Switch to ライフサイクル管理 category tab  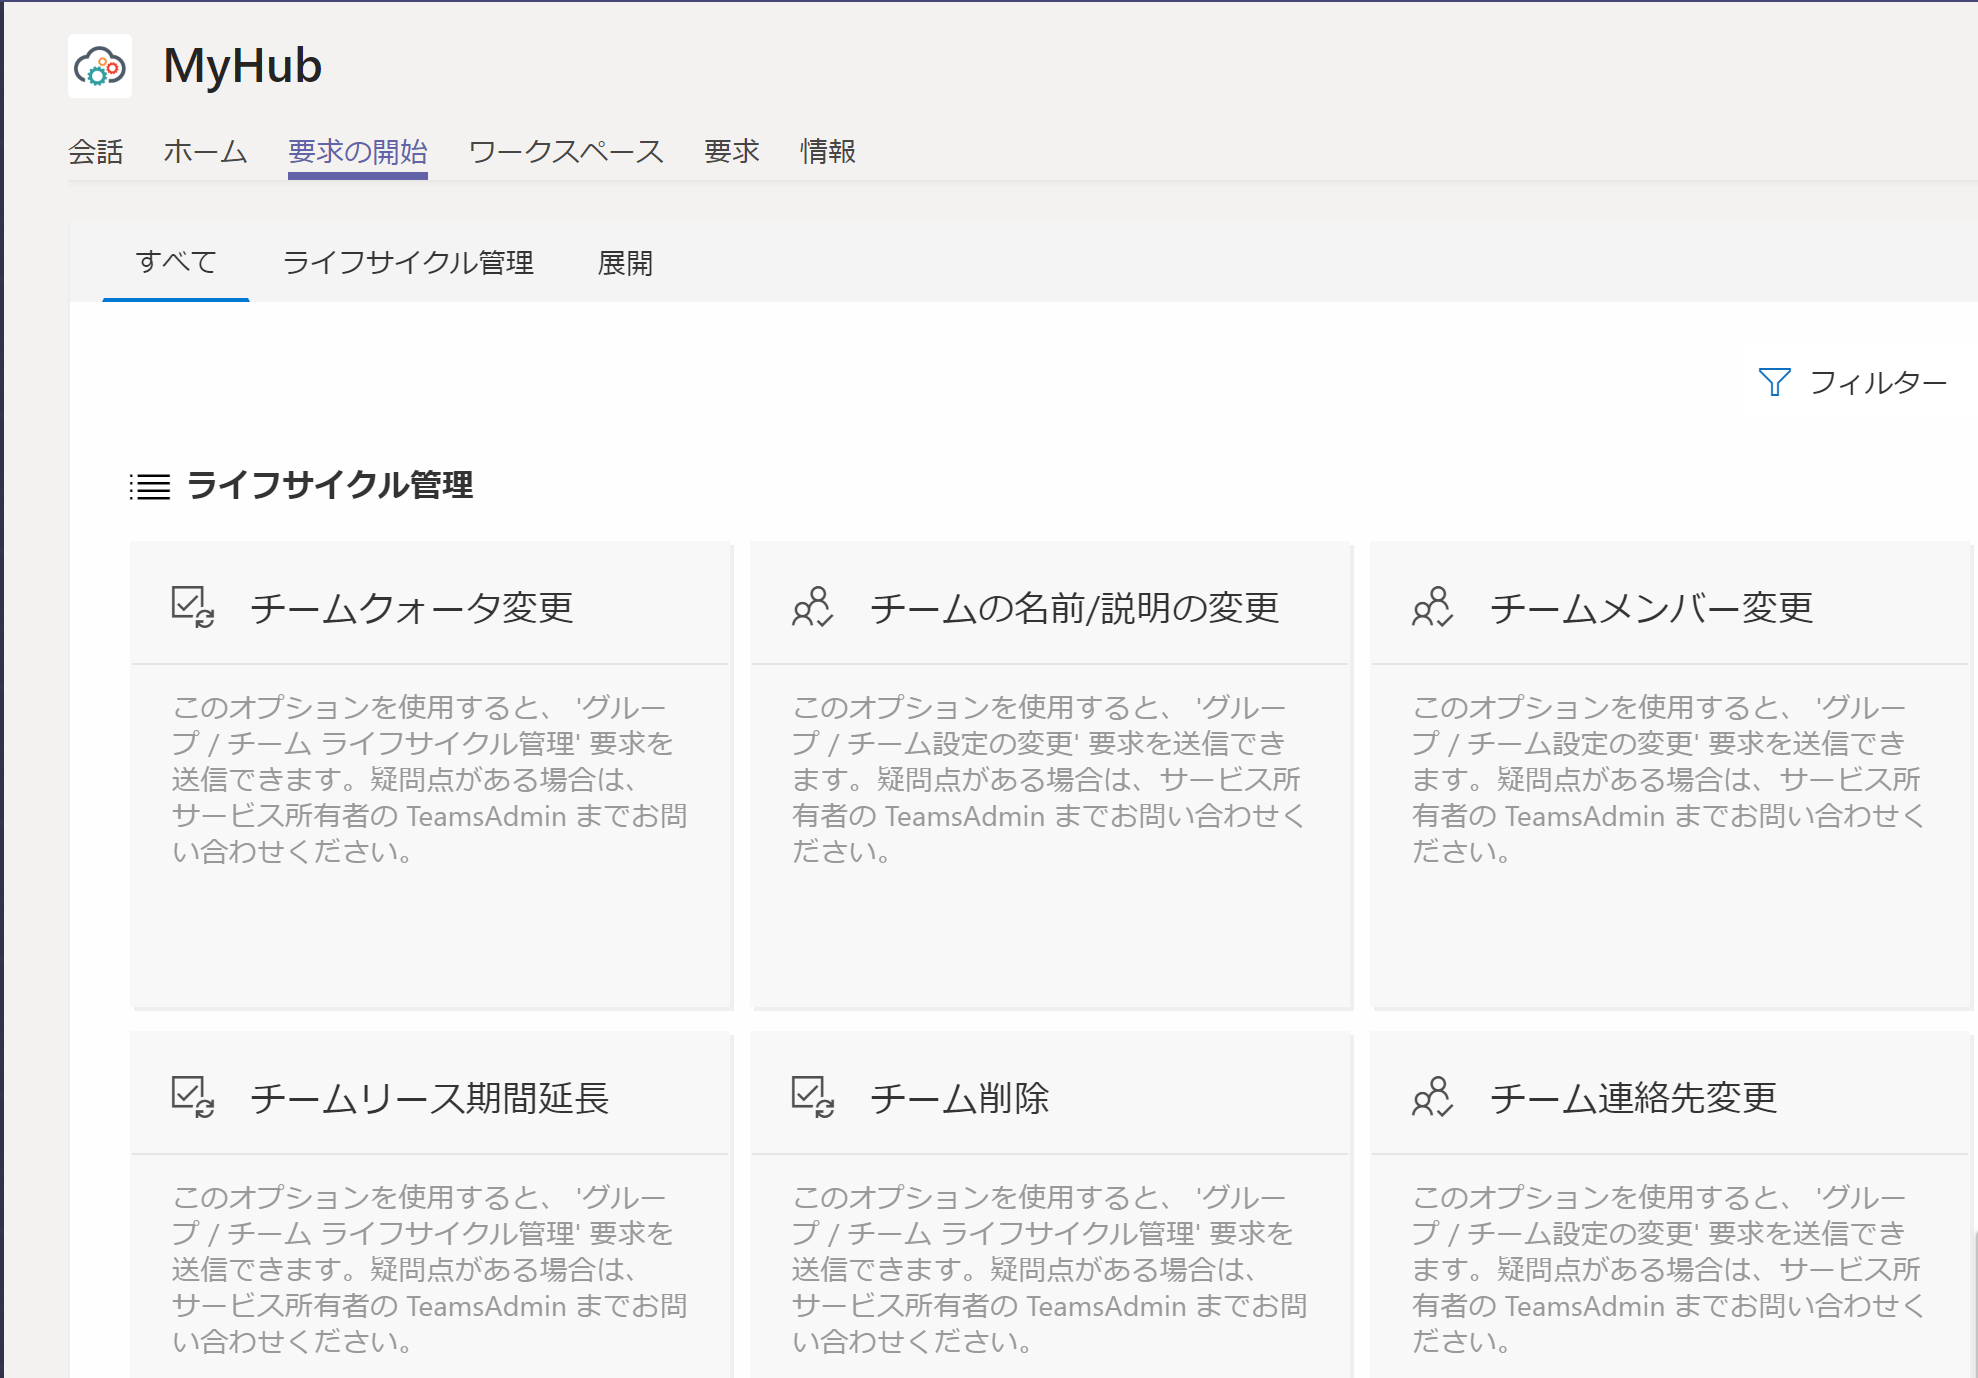(408, 263)
